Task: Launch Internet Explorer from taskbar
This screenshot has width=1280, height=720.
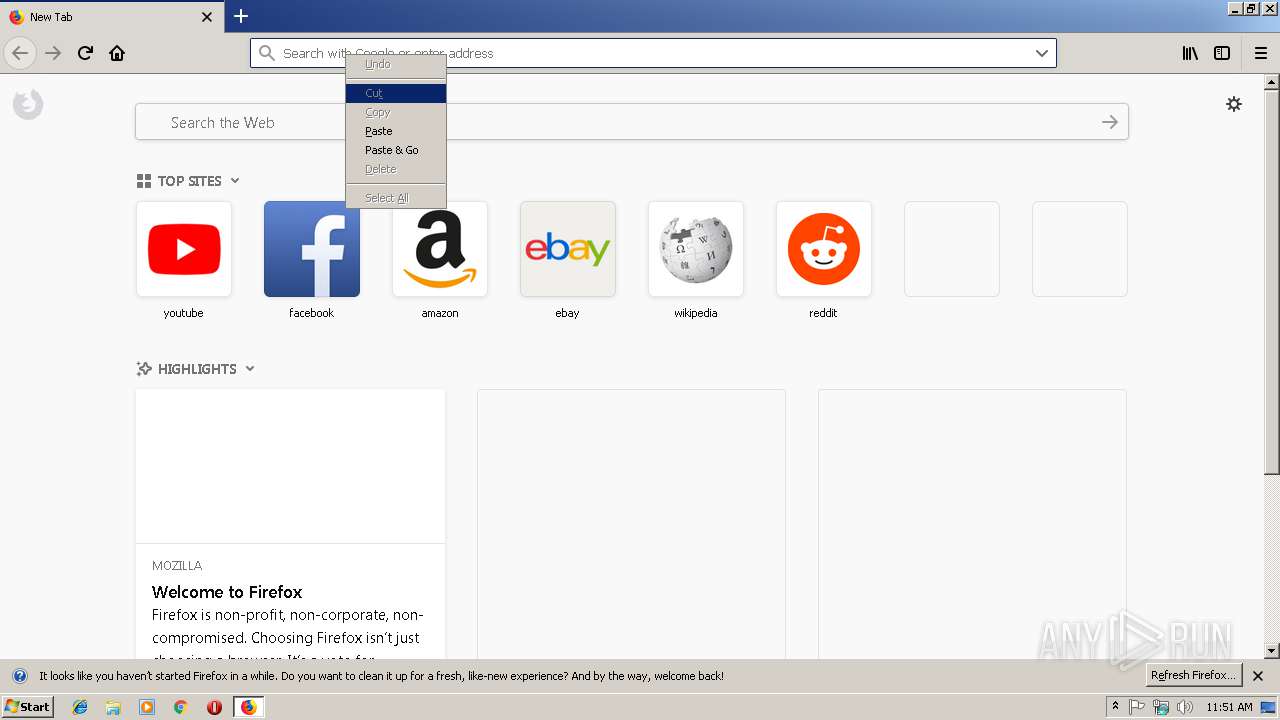Action: 80,707
